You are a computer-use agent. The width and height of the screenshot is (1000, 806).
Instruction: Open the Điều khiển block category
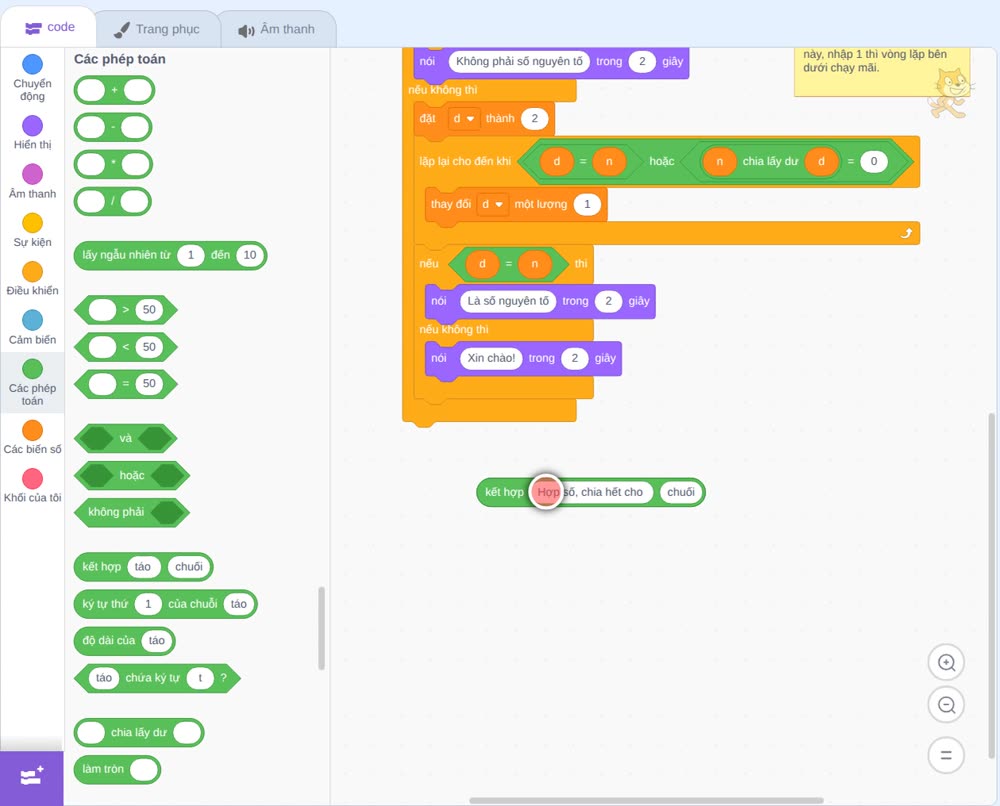point(33,279)
